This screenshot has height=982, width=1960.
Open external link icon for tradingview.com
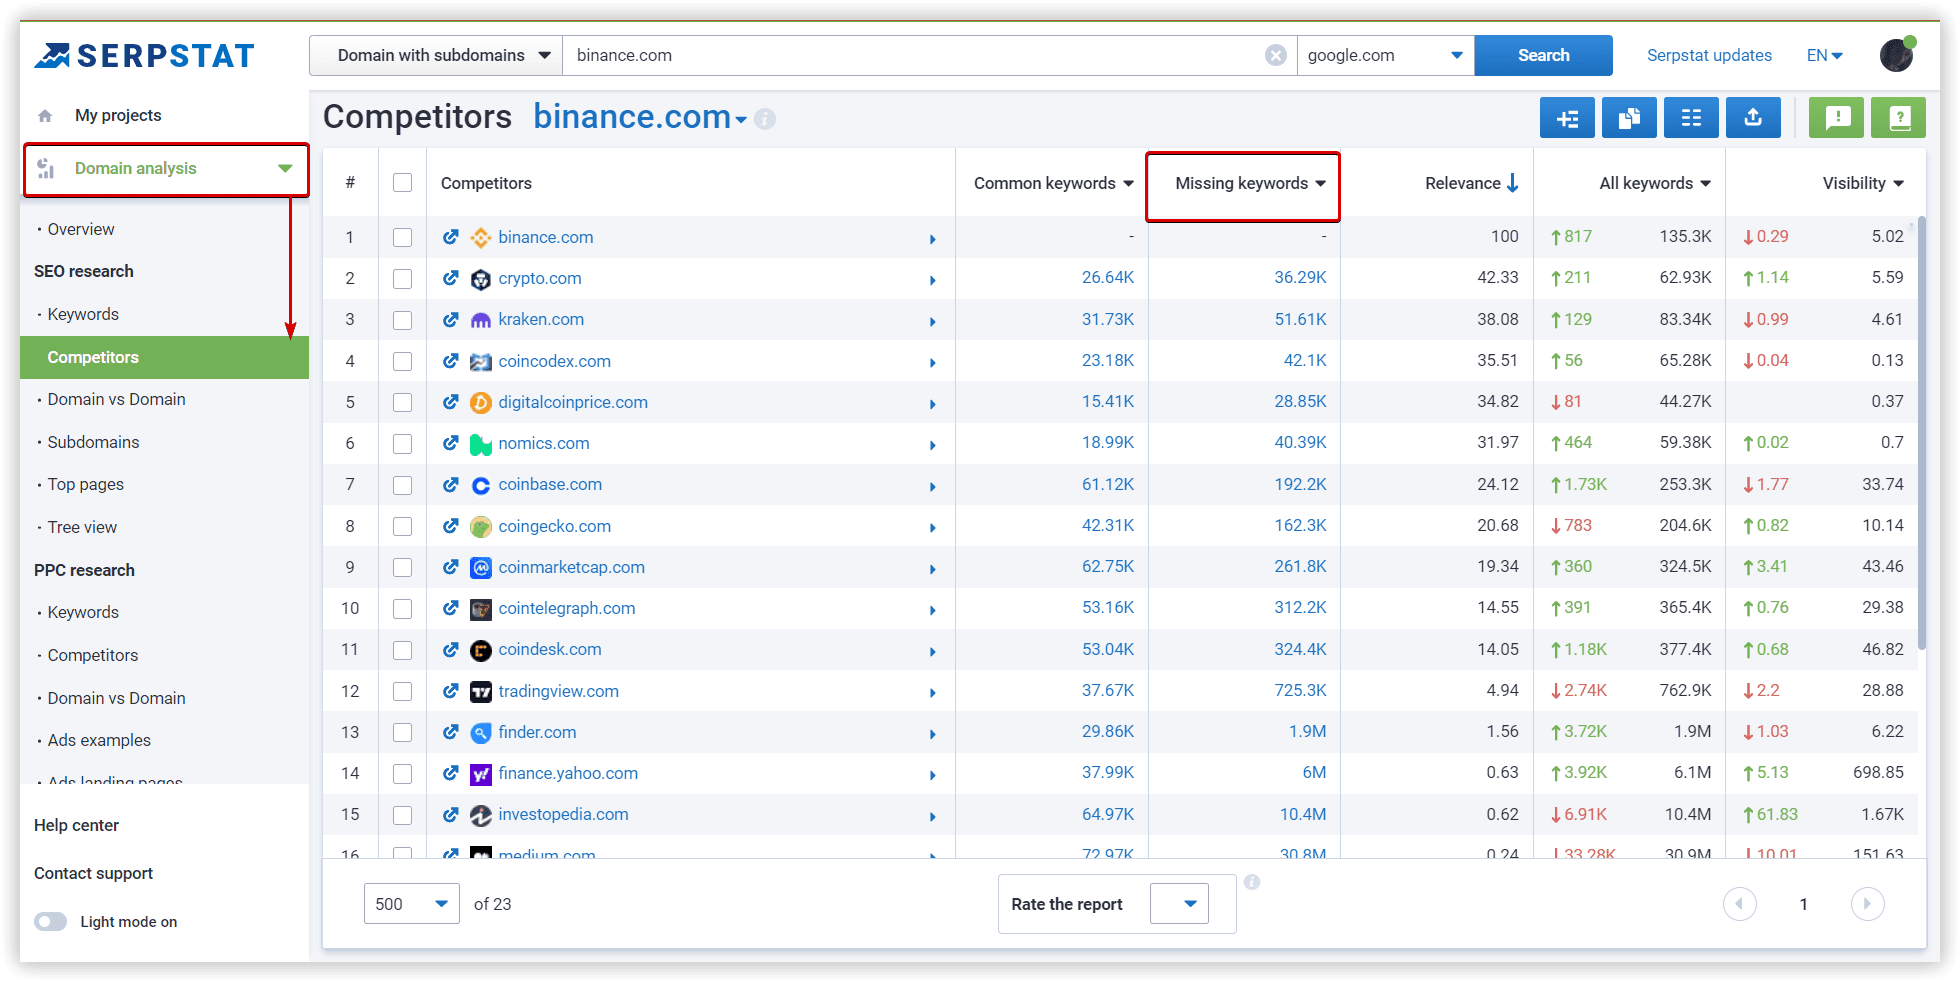[451, 691]
